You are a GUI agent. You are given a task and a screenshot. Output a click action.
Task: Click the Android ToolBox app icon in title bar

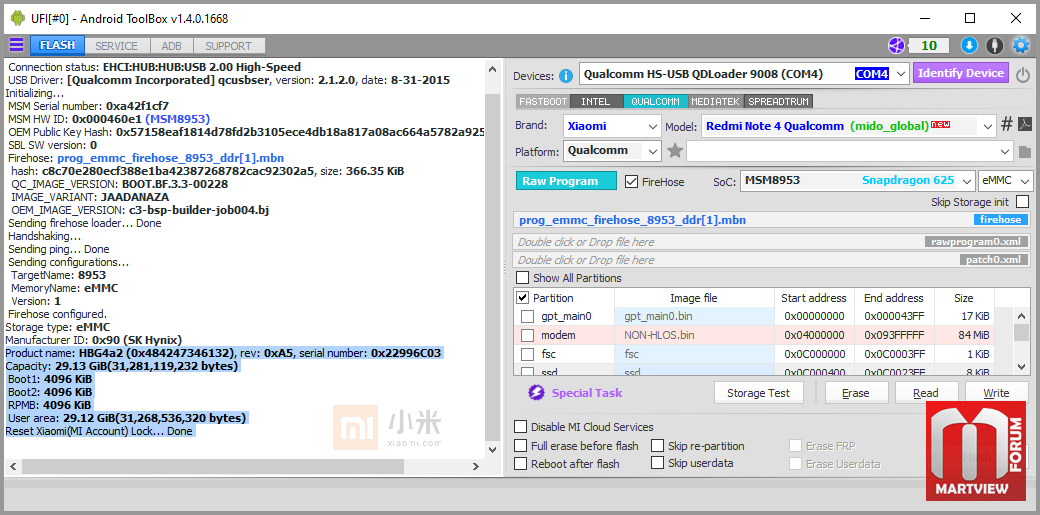point(17,18)
